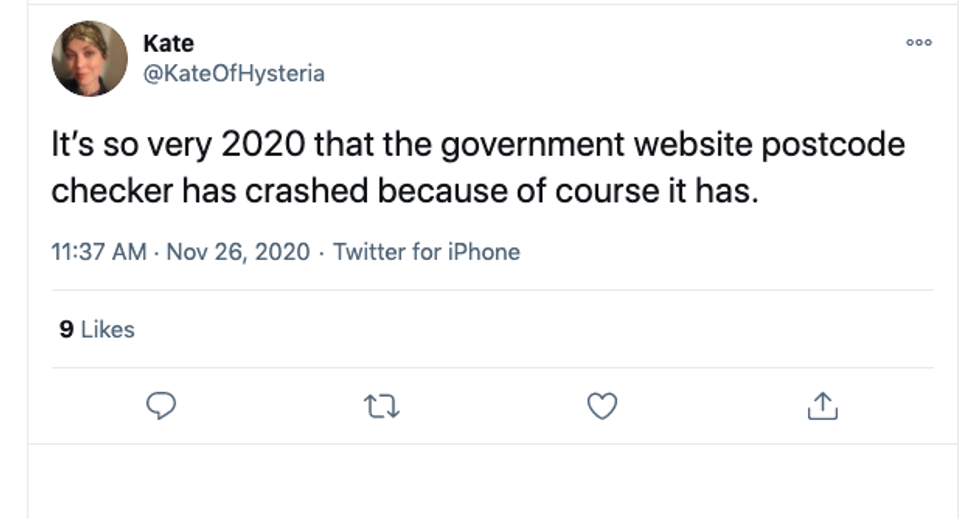This screenshot has height=519, width=980.
Task: Click the tweet's first line mentioning 2020
Action: tap(478, 145)
